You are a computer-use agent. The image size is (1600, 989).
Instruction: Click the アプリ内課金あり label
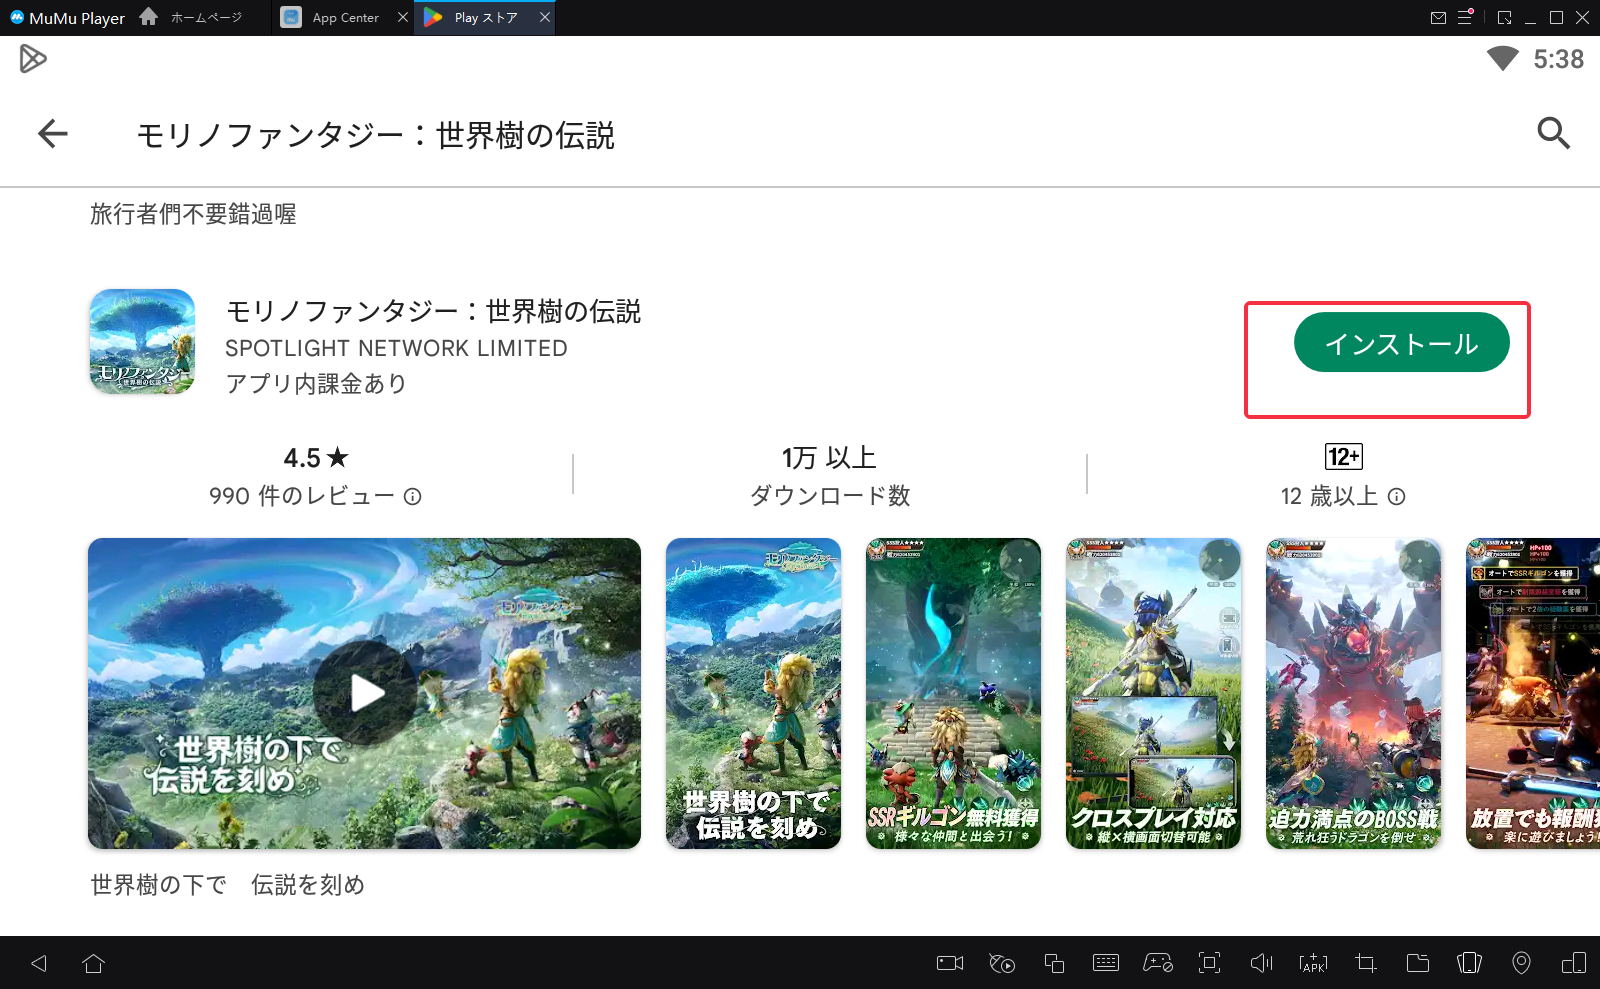point(316,384)
